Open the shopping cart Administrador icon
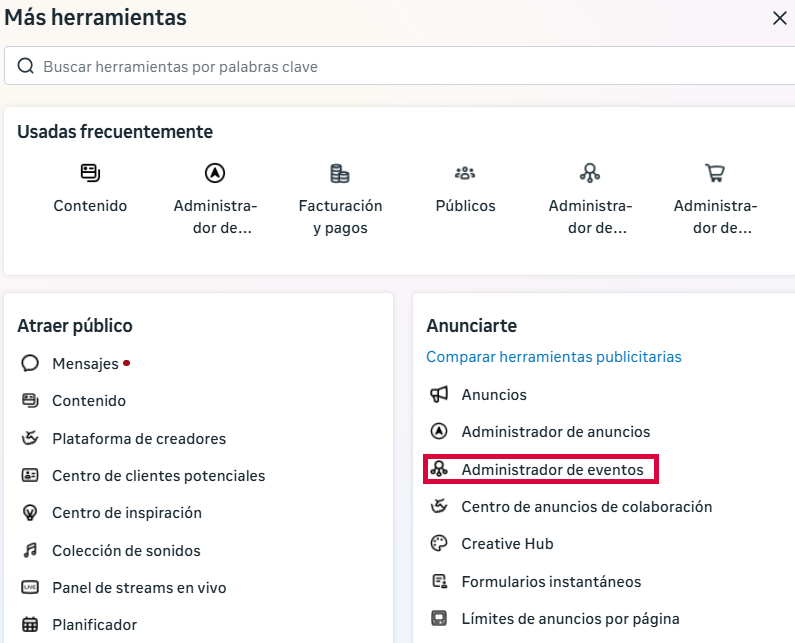795x643 pixels. [x=715, y=173]
